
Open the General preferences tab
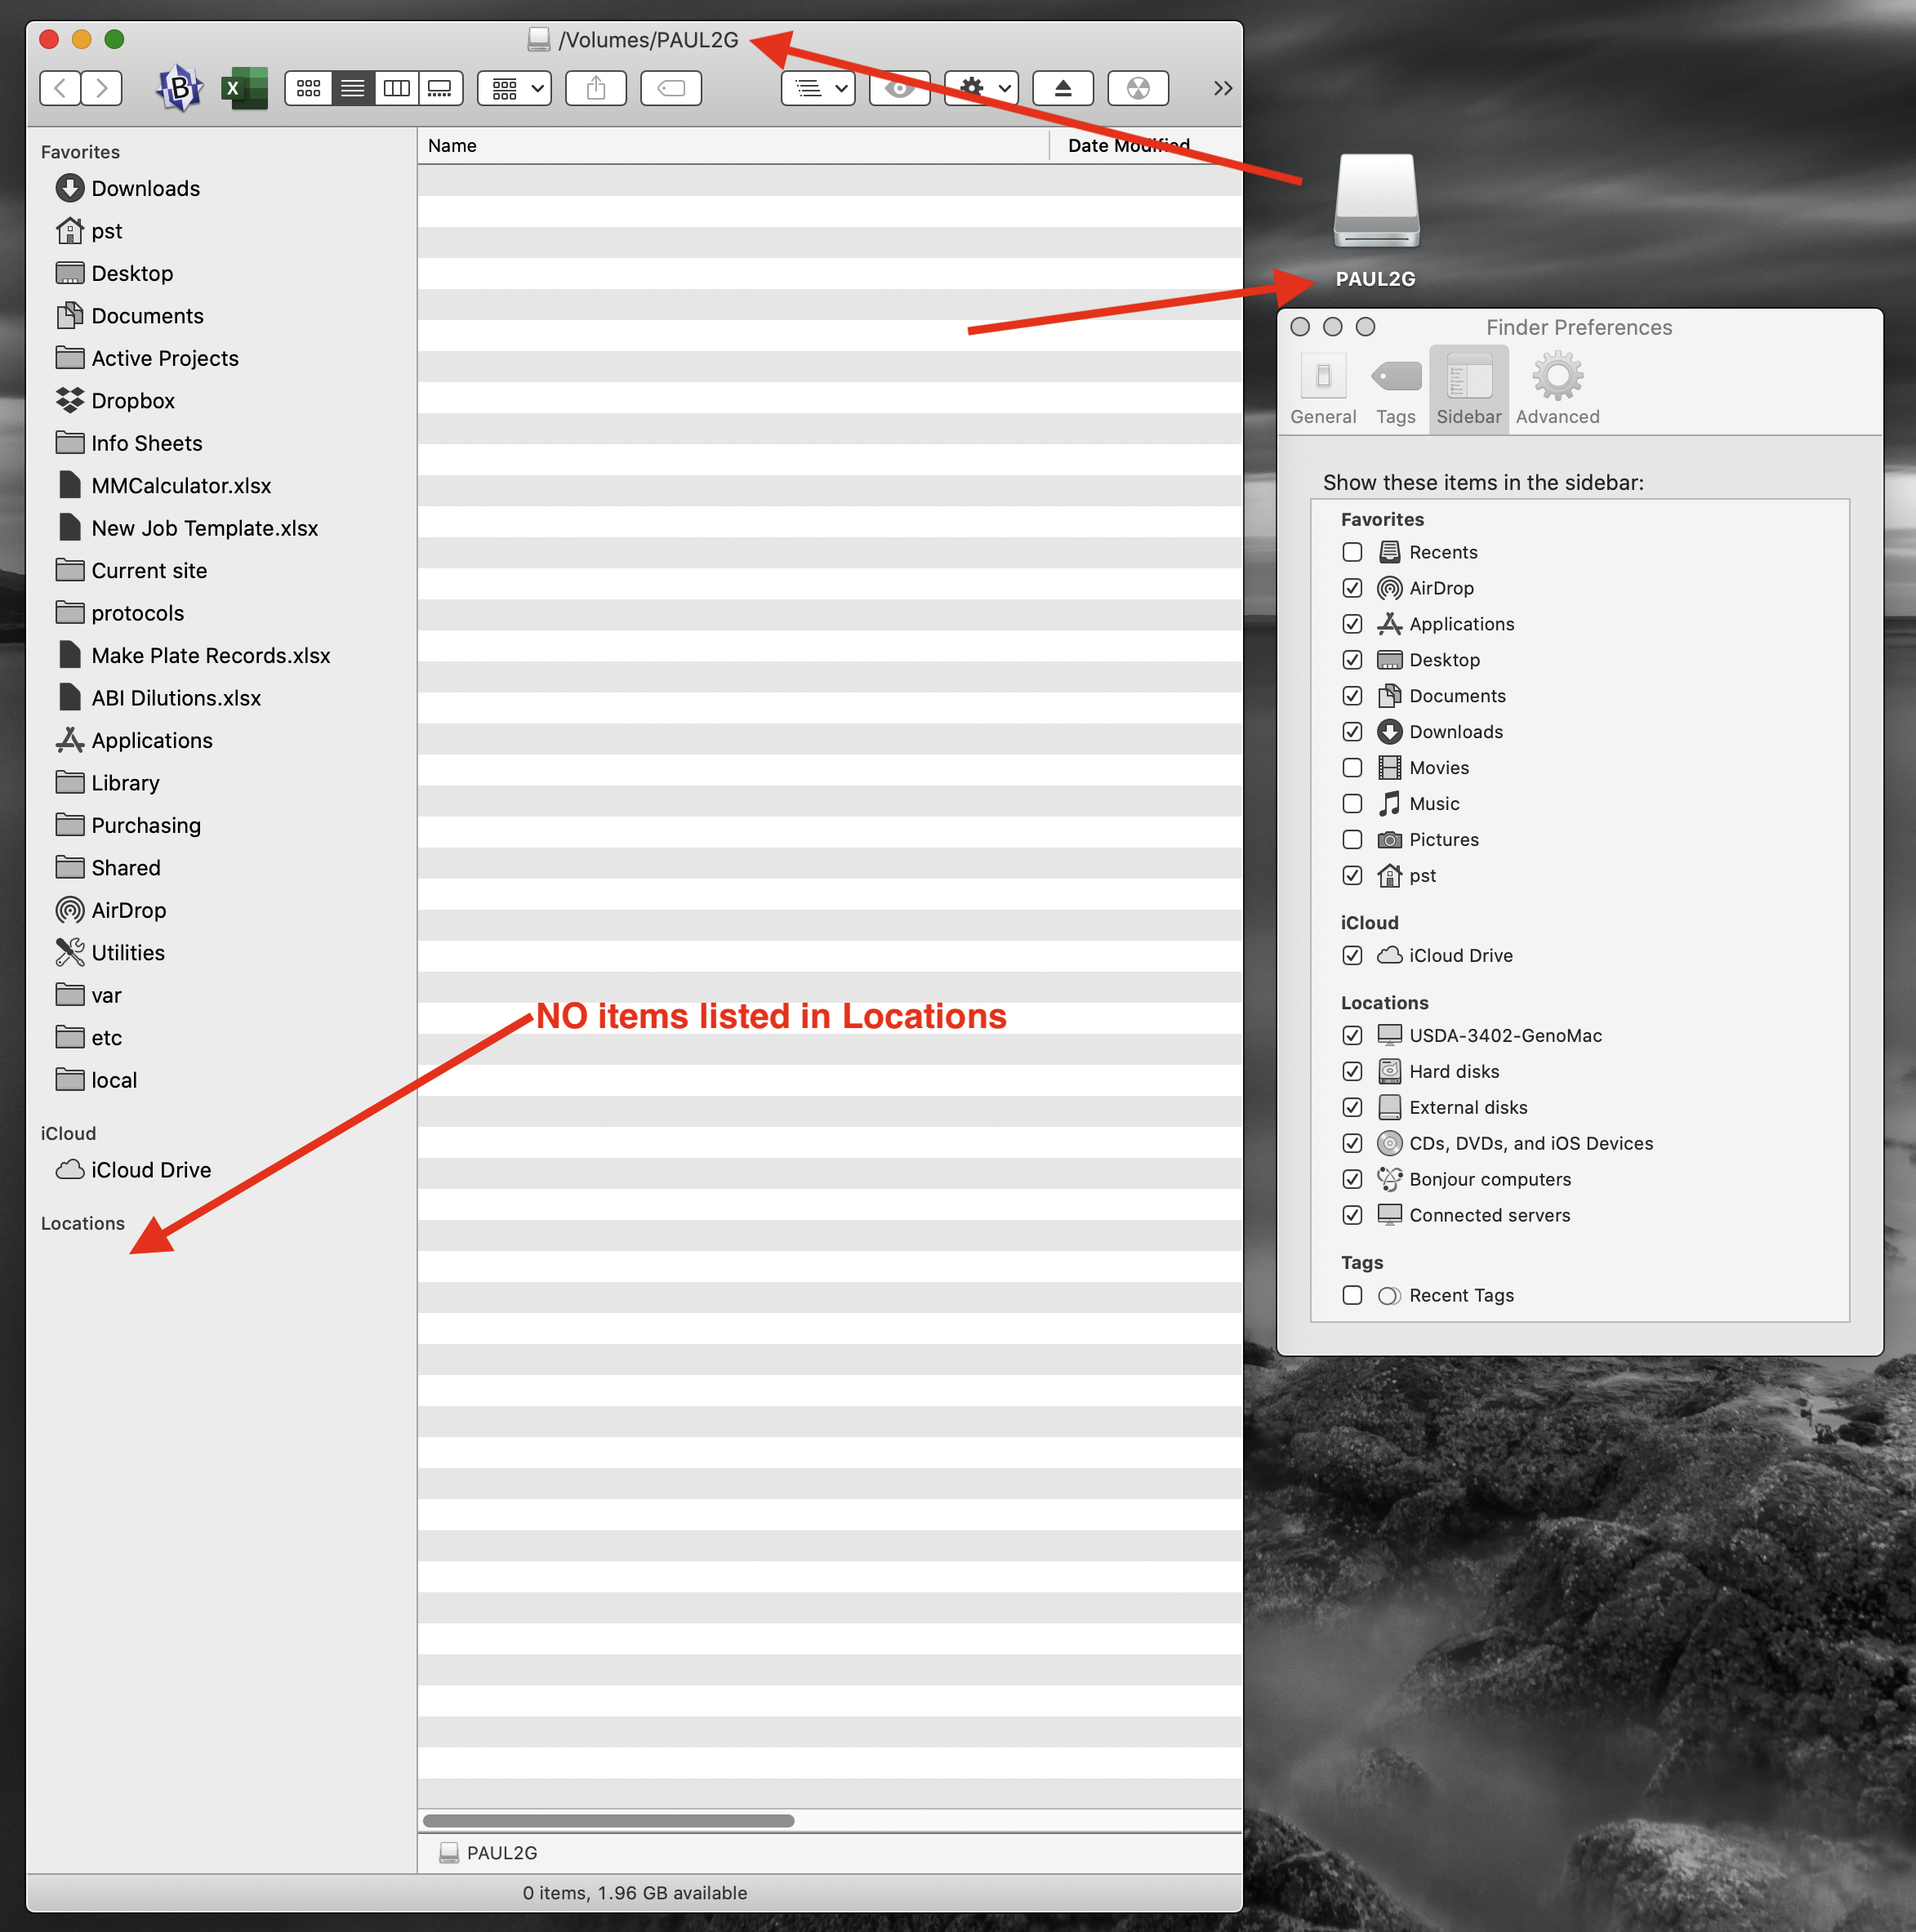click(x=1322, y=389)
